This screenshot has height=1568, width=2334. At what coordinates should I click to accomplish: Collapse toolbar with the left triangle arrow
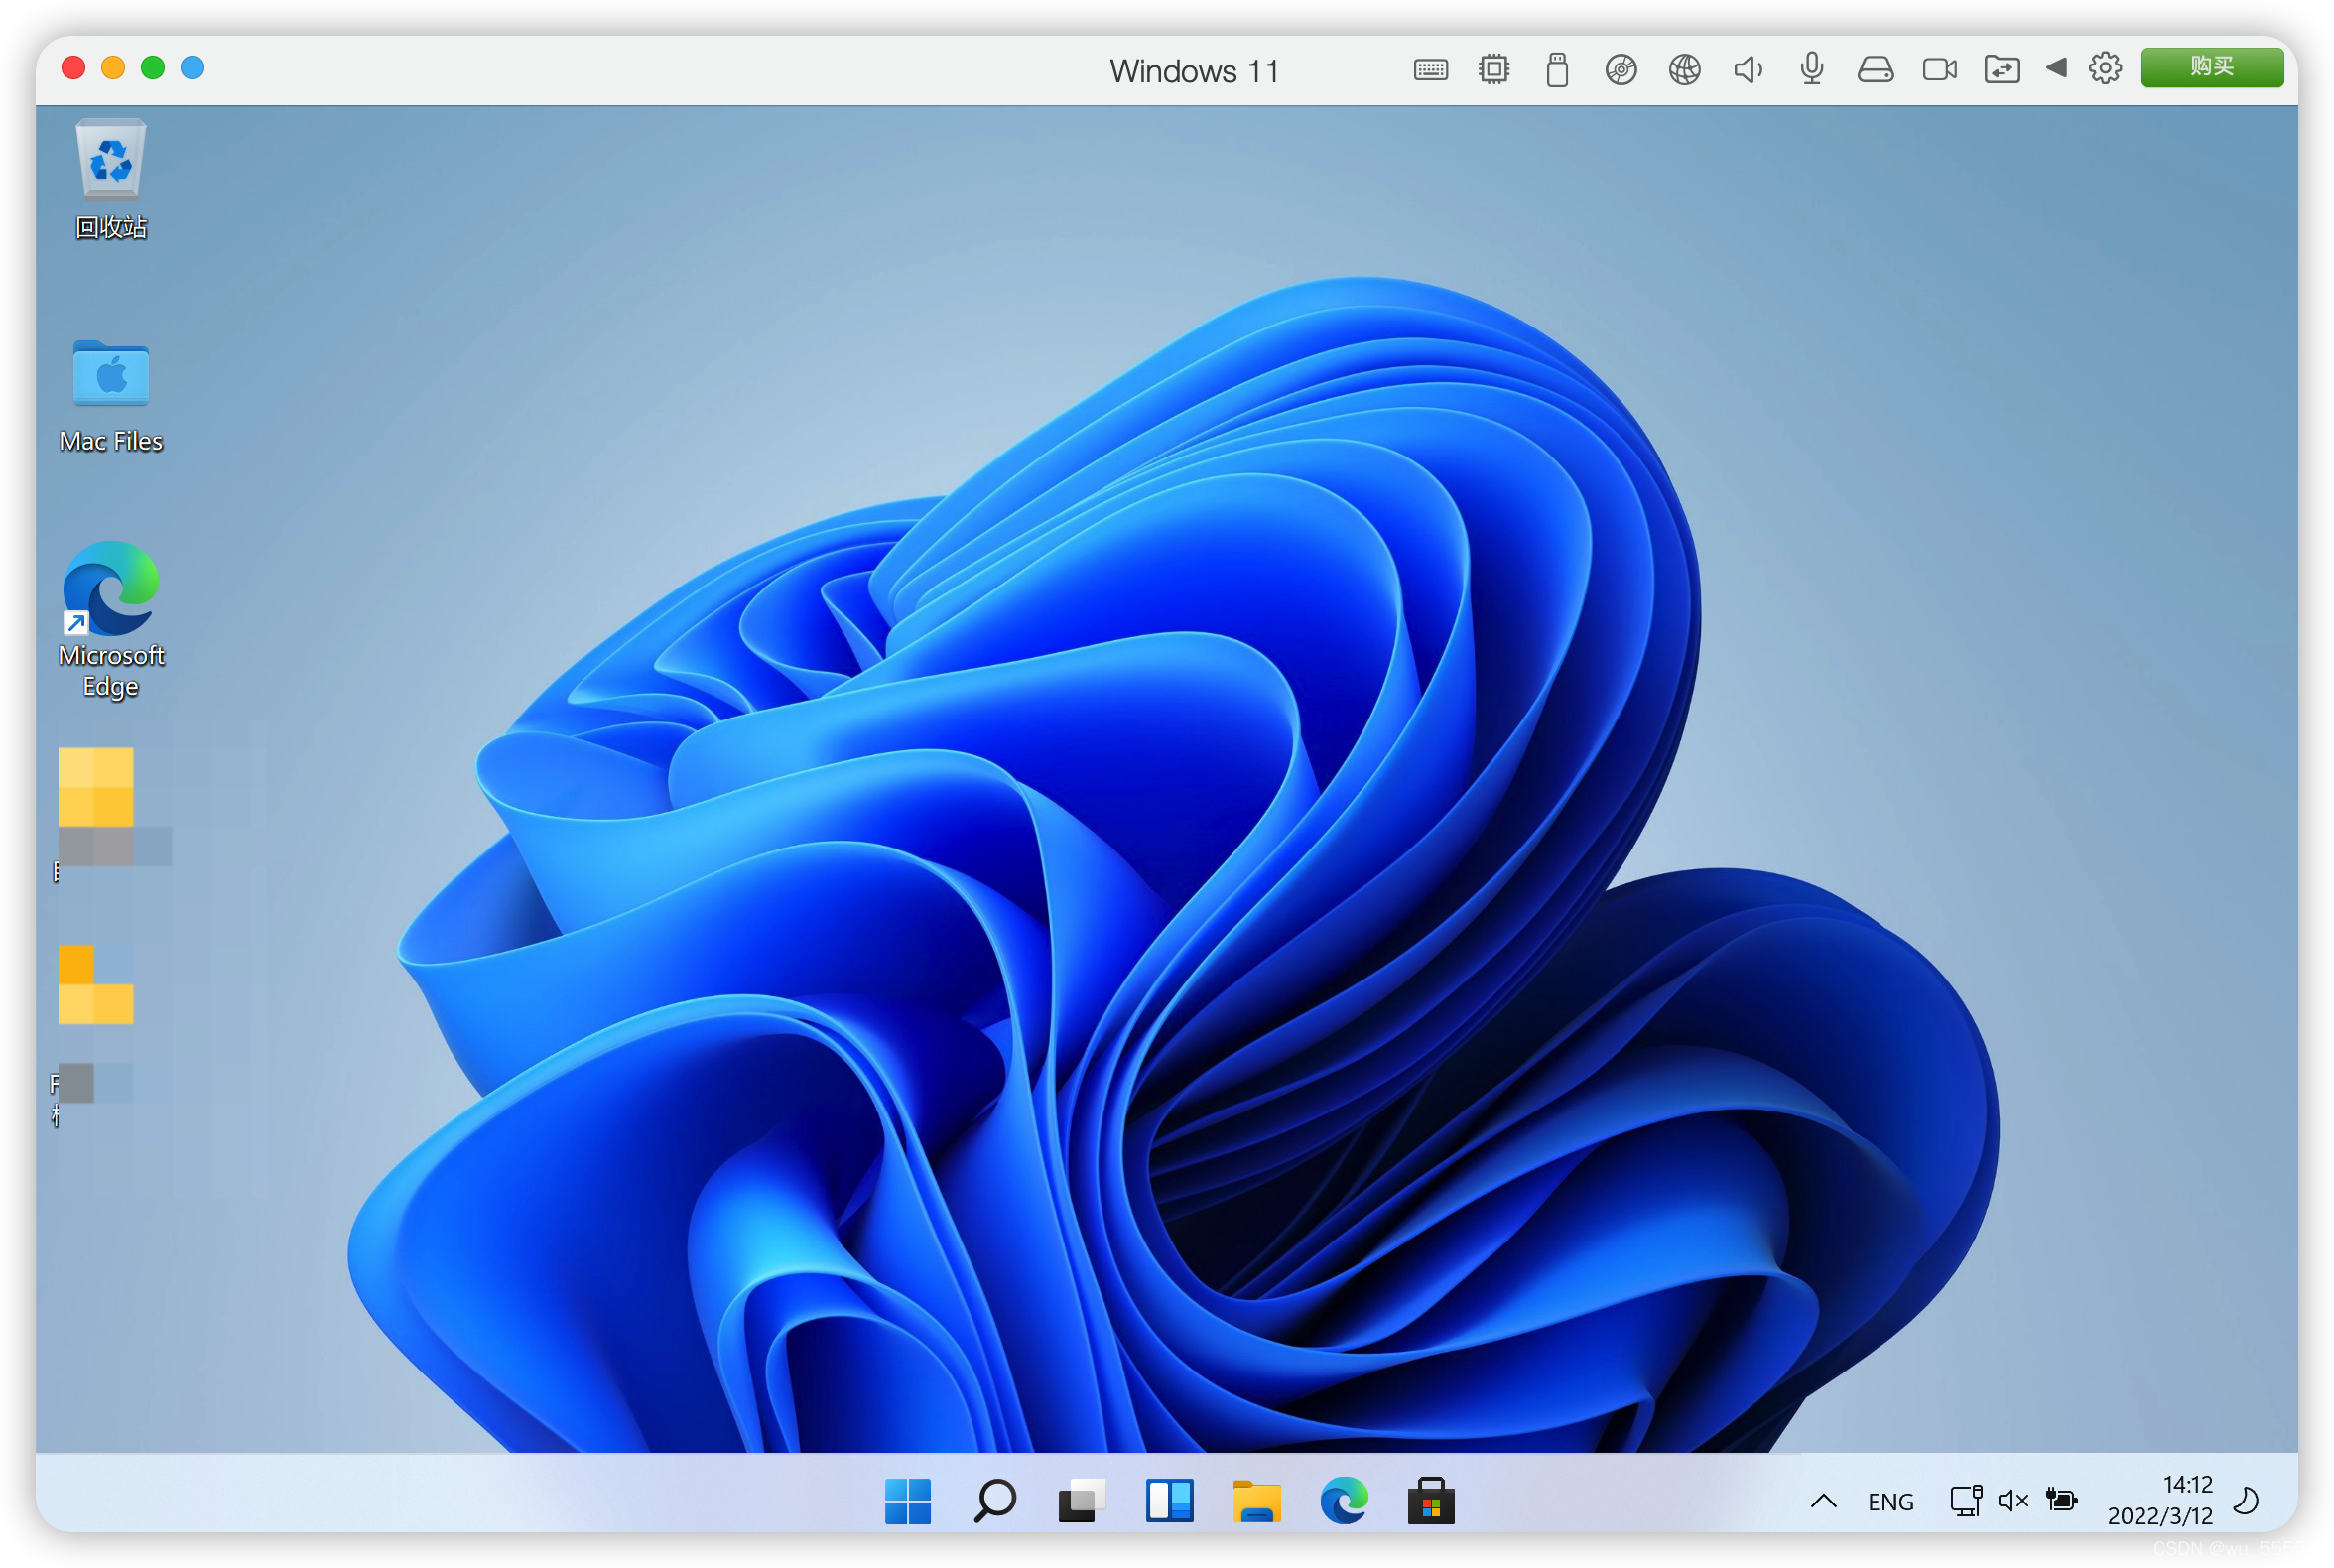point(2056,68)
